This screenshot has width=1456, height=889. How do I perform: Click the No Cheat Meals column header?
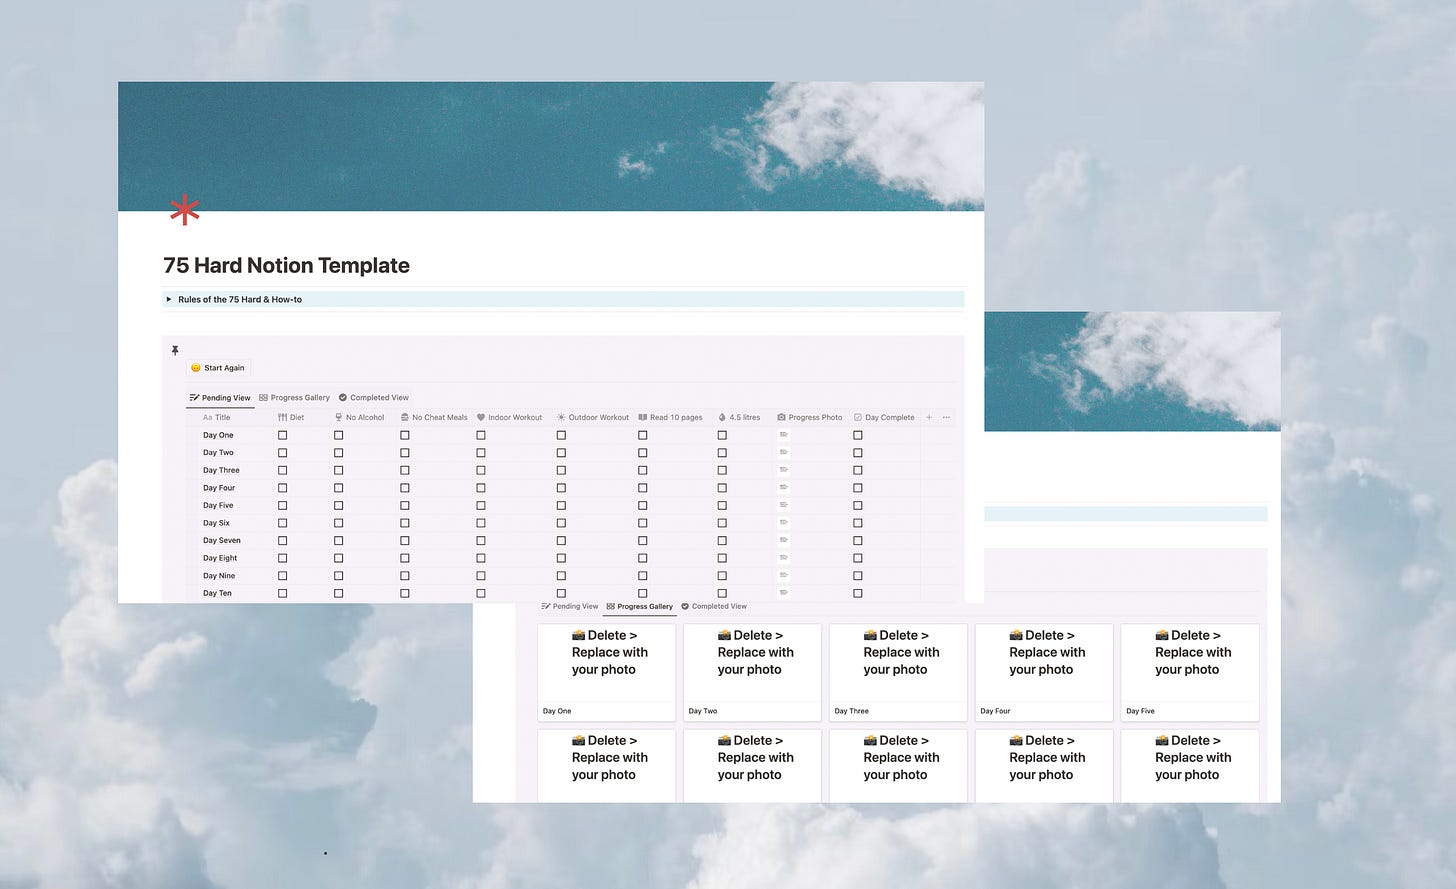[x=434, y=417]
